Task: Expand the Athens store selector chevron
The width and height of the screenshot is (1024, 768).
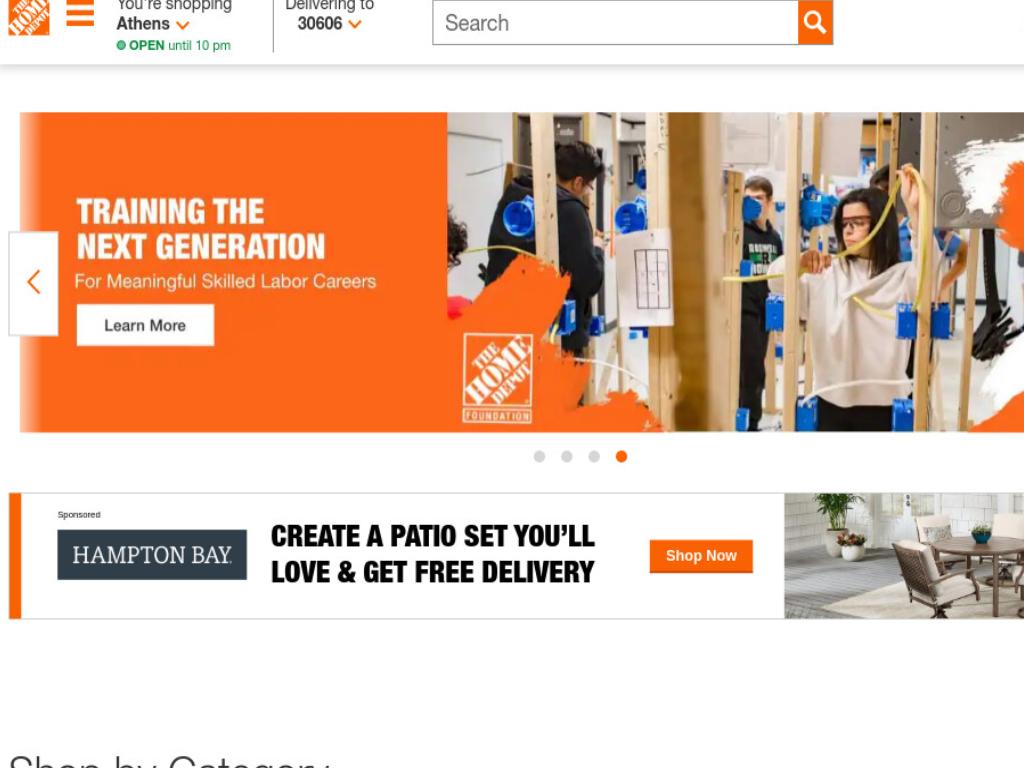Action: coord(183,25)
